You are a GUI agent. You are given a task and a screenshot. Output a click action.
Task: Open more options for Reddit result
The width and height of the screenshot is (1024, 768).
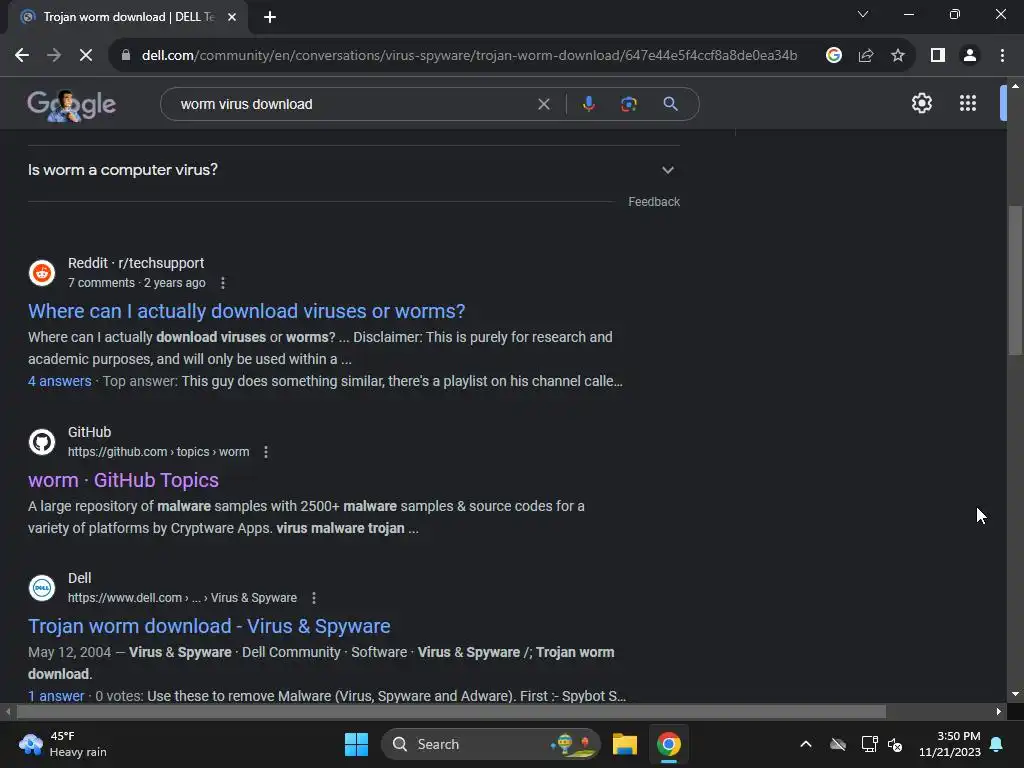(223, 283)
